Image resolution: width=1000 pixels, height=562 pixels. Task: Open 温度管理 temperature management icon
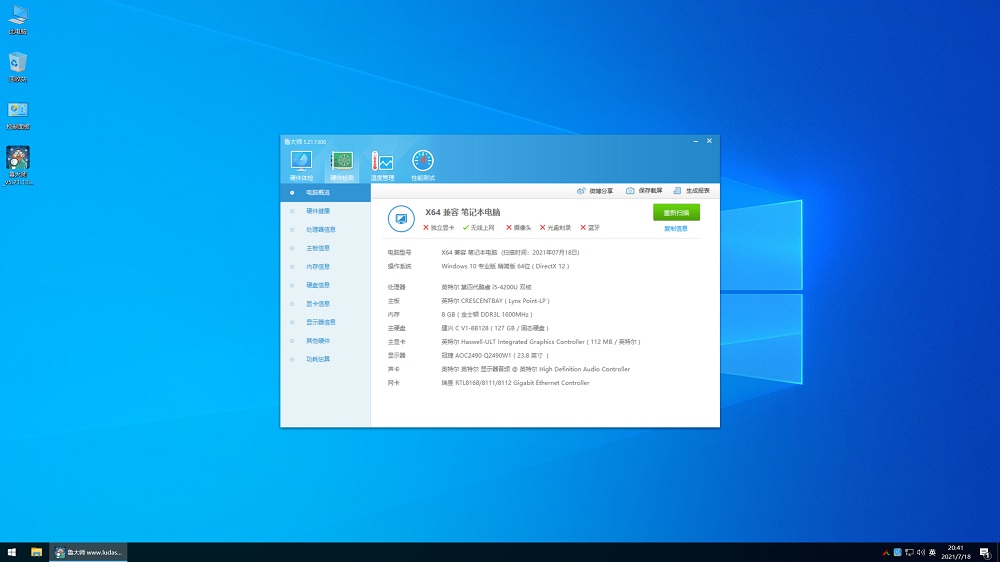point(382,162)
